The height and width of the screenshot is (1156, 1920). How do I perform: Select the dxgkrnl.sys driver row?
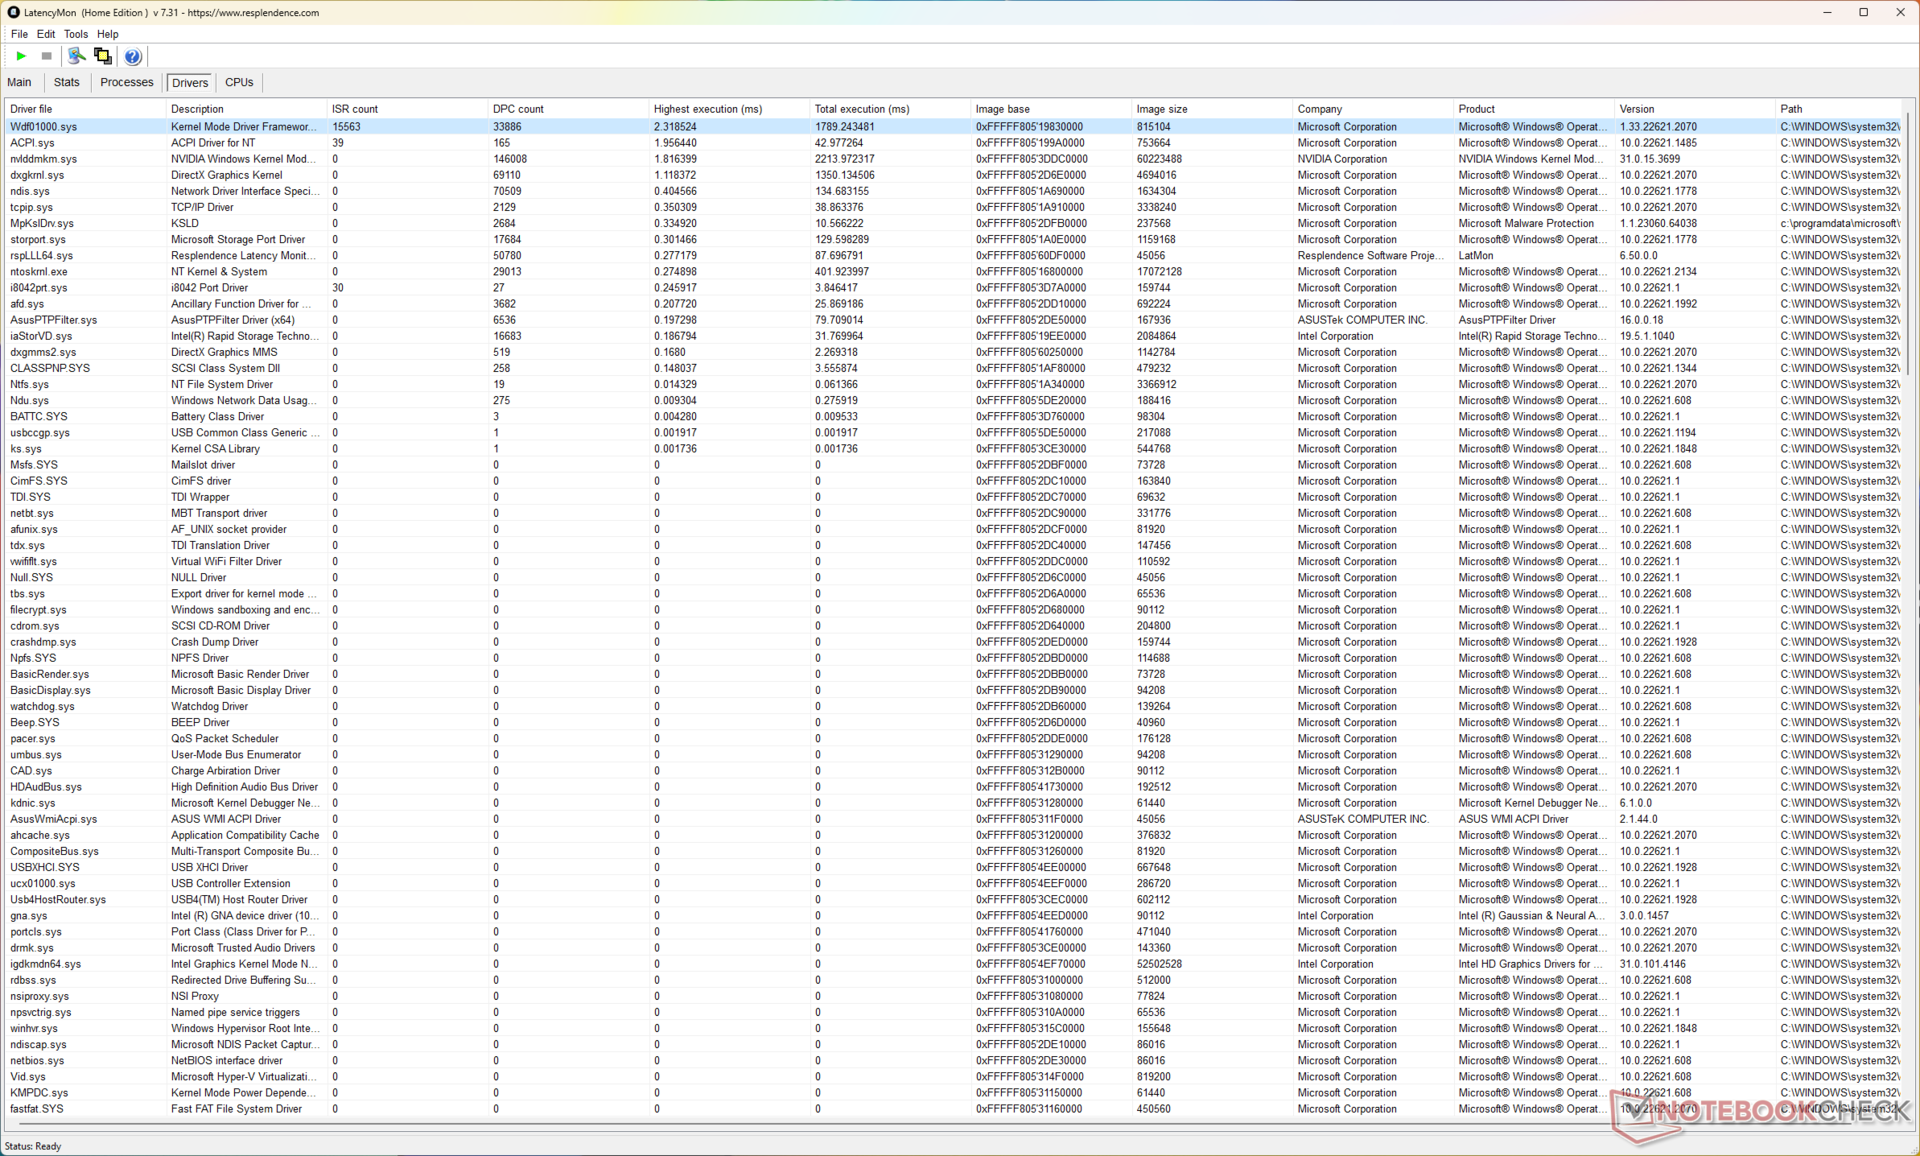click(x=37, y=175)
